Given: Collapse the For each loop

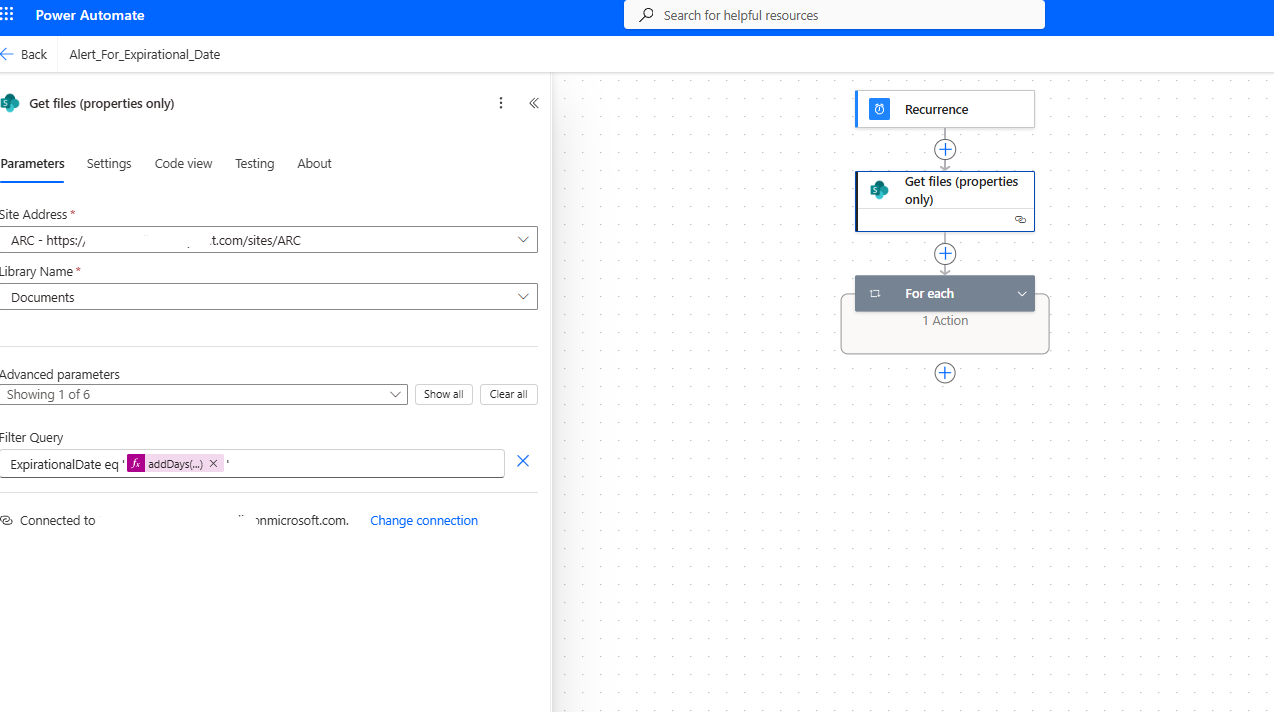Looking at the screenshot, I should [x=1022, y=294].
